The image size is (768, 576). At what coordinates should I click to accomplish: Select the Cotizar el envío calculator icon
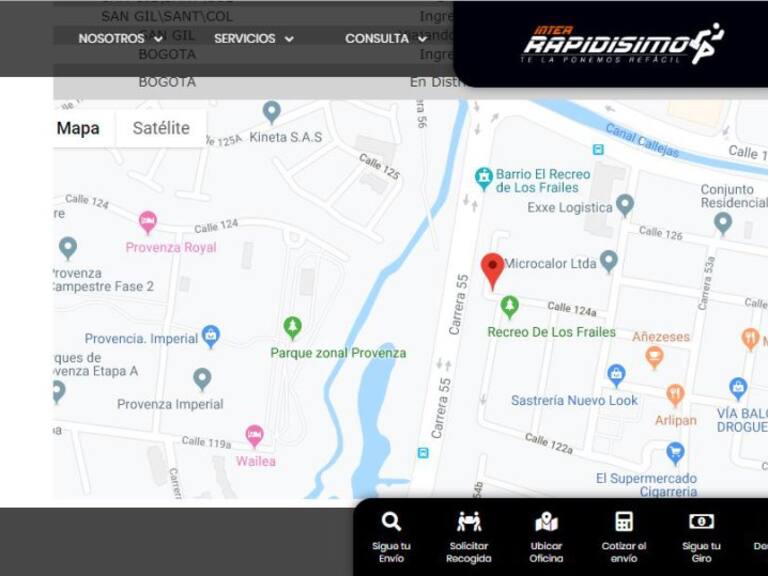tap(624, 522)
